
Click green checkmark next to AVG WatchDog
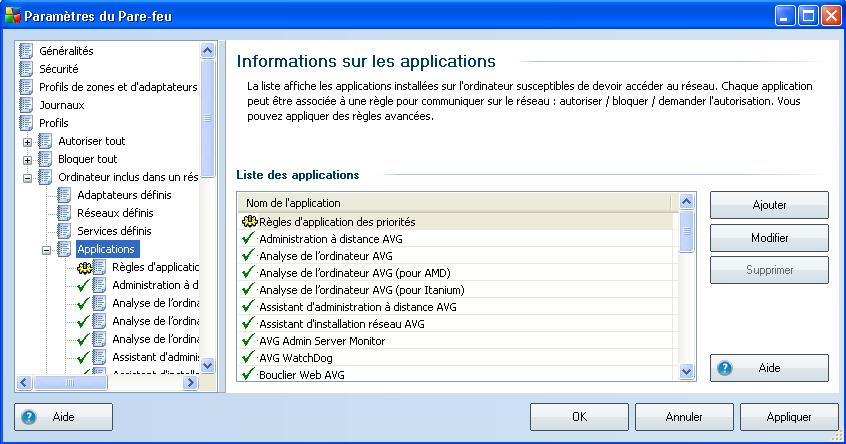[x=249, y=358]
